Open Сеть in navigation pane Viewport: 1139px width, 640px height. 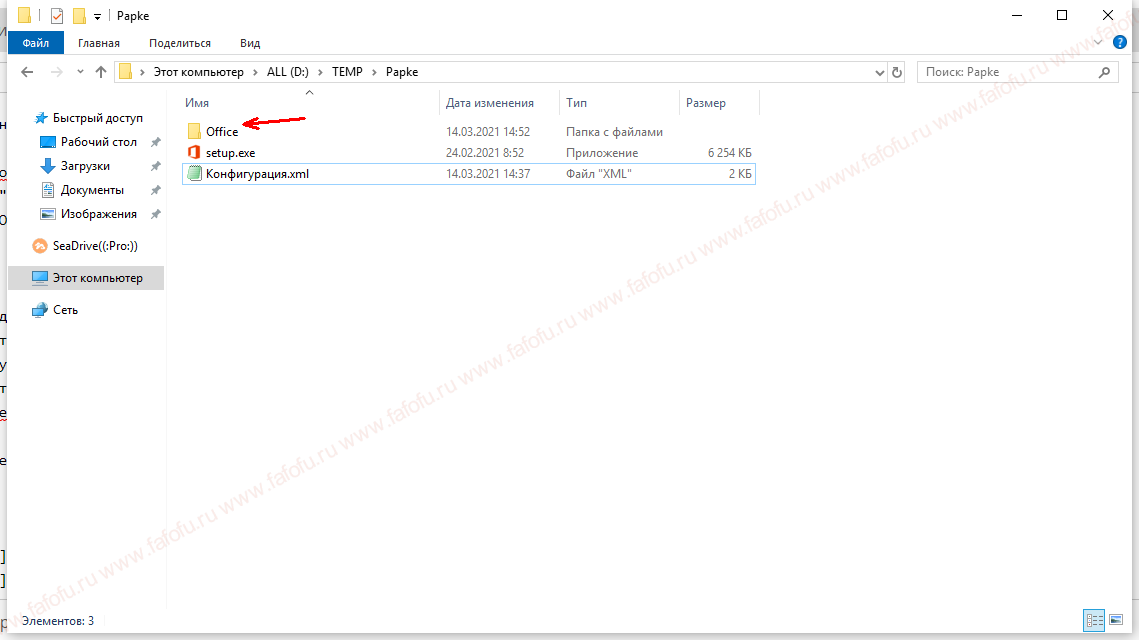point(65,309)
